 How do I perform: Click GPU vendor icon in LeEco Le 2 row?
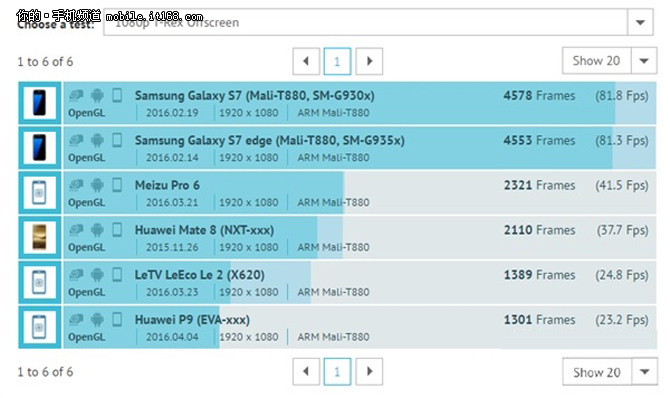pyautogui.click(x=76, y=274)
